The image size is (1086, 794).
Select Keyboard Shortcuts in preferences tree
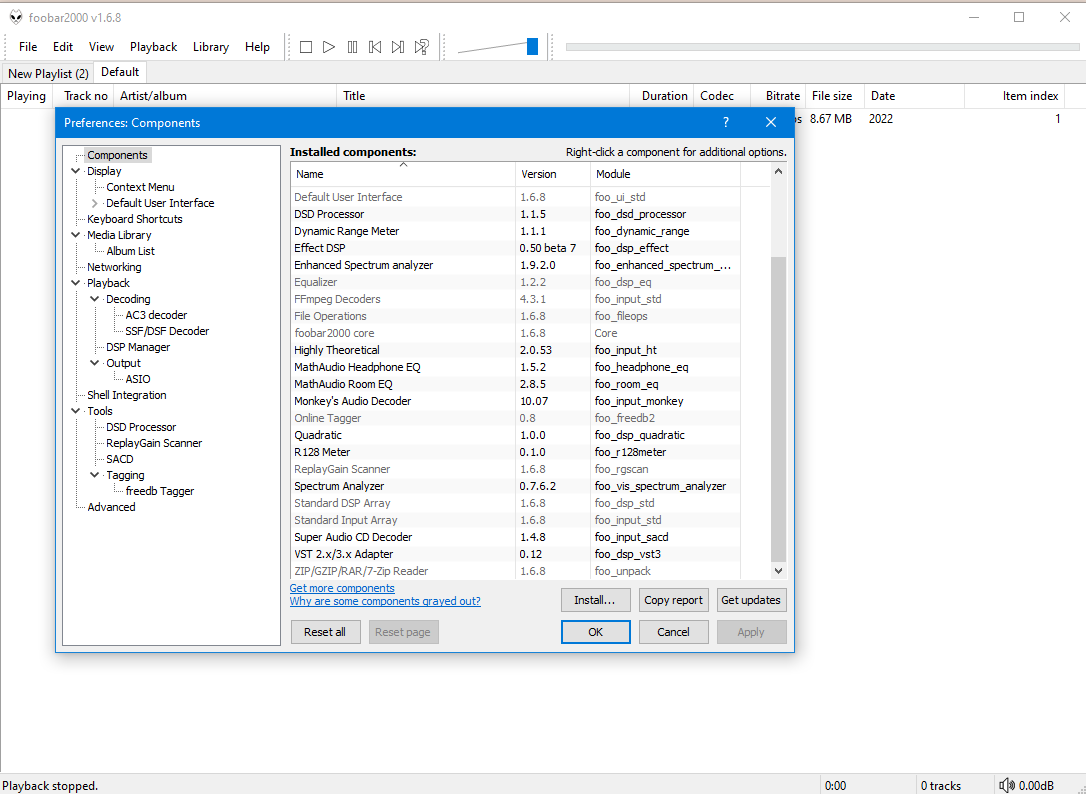point(134,219)
